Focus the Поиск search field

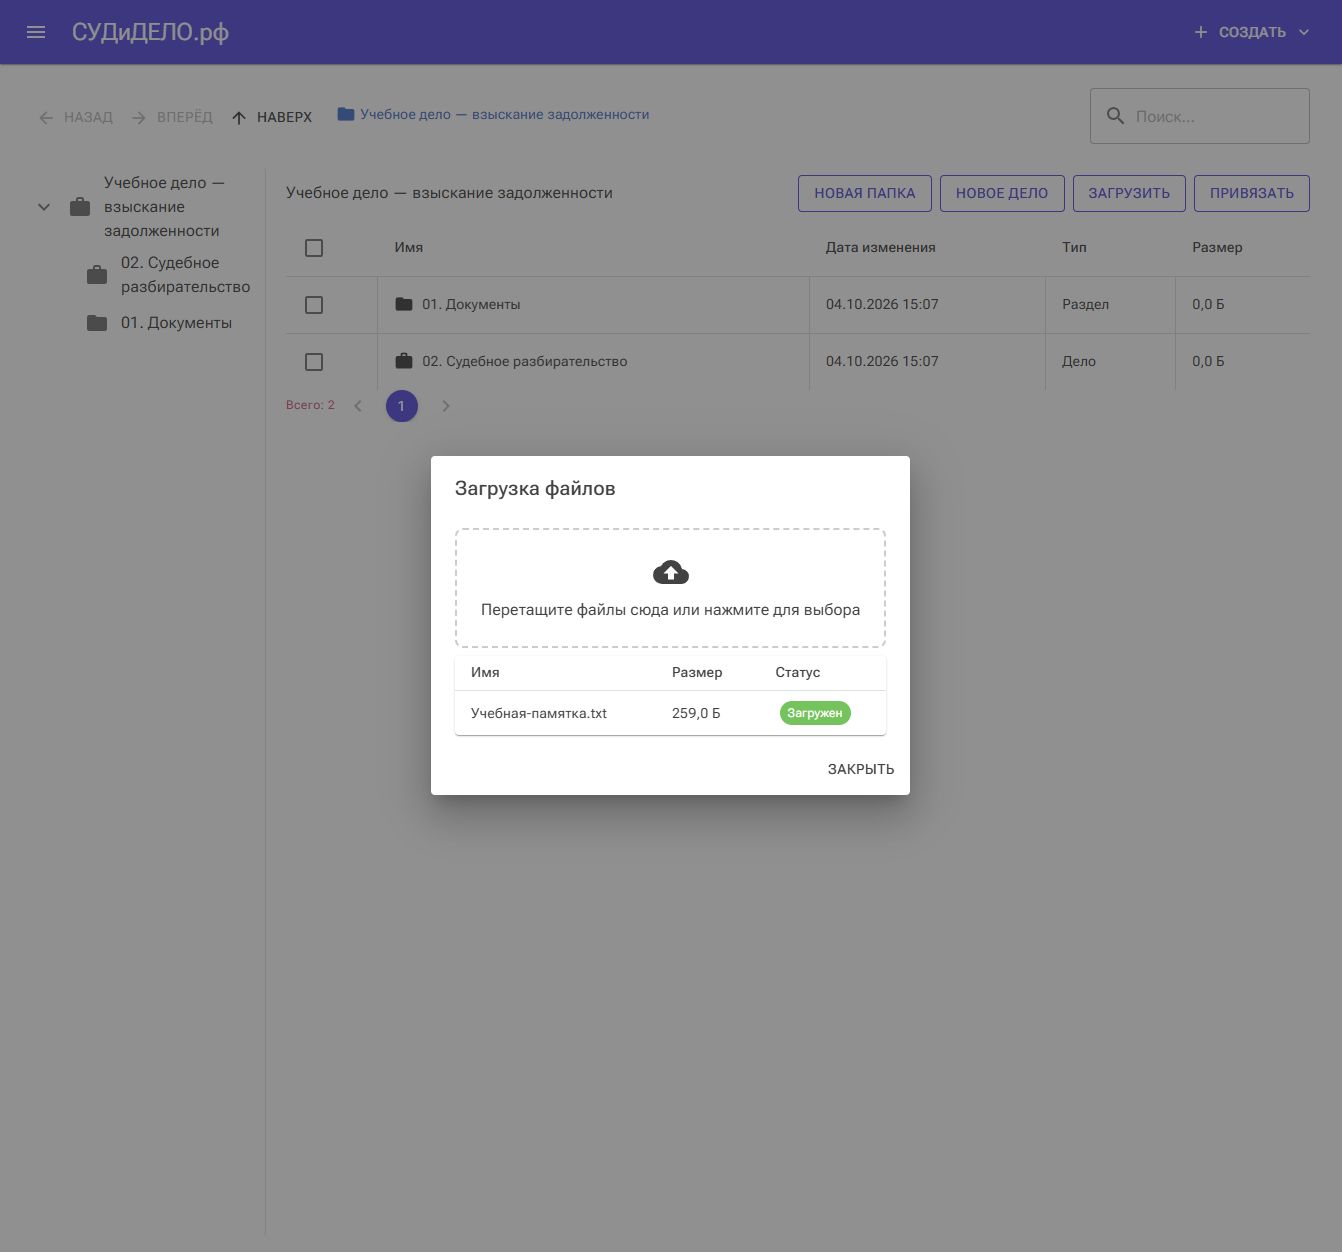coord(1199,116)
